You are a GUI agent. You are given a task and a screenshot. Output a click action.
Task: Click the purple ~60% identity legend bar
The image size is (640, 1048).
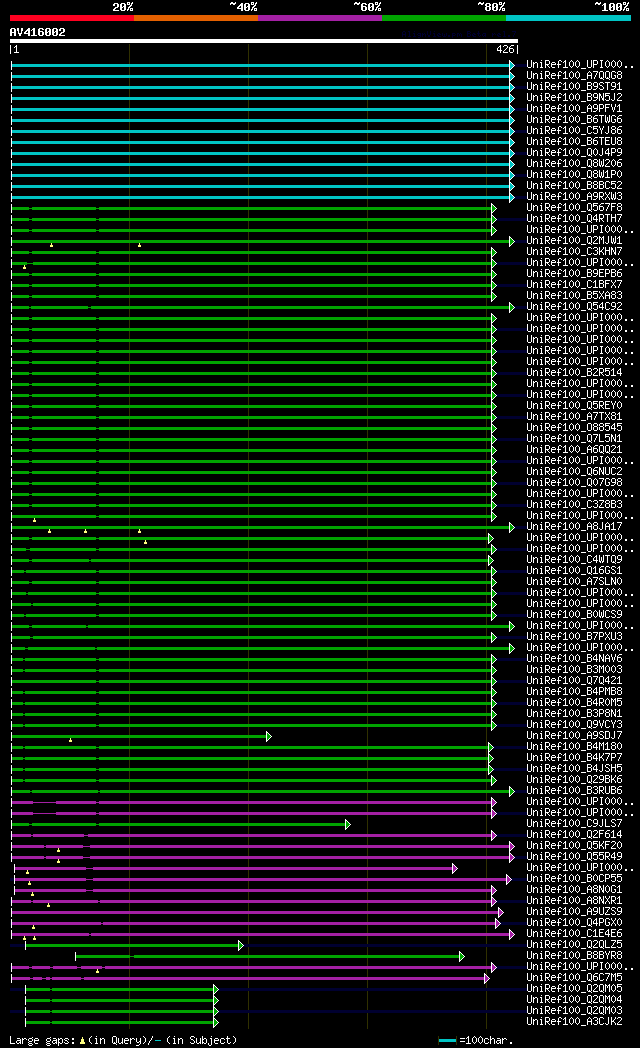coord(320,18)
